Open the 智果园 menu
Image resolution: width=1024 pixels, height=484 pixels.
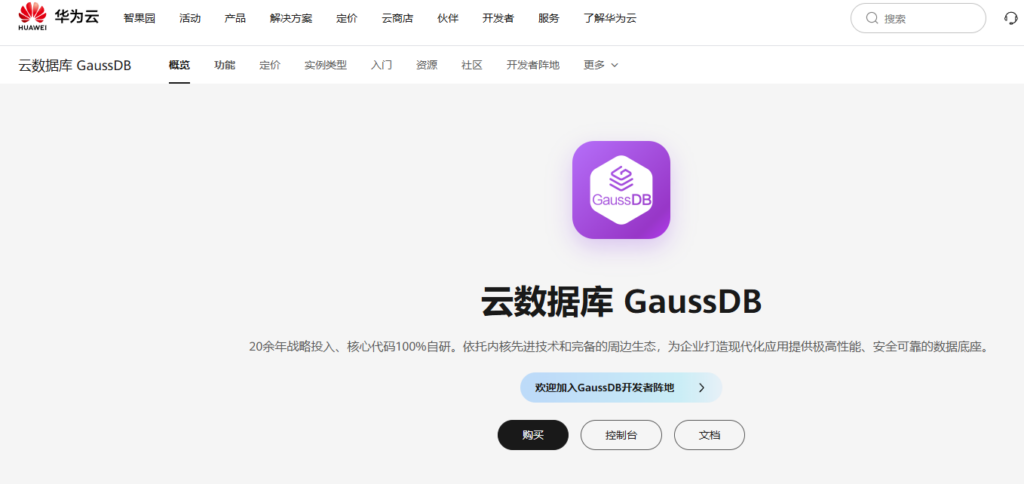pyautogui.click(x=139, y=18)
